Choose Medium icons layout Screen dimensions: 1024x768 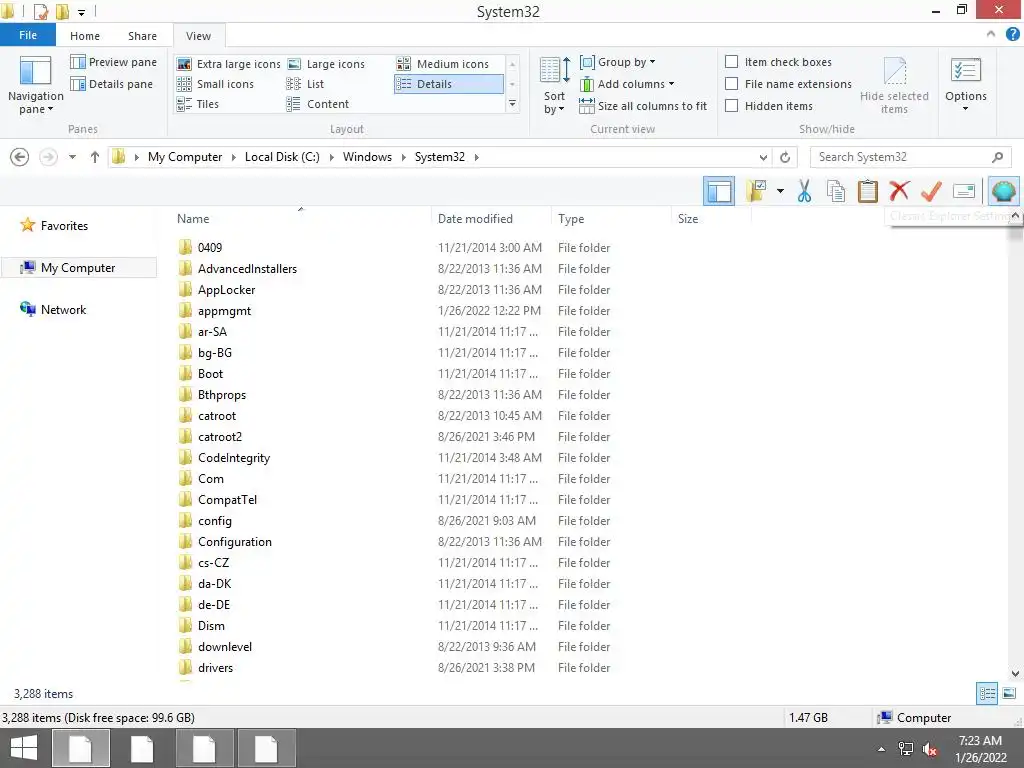click(x=443, y=64)
